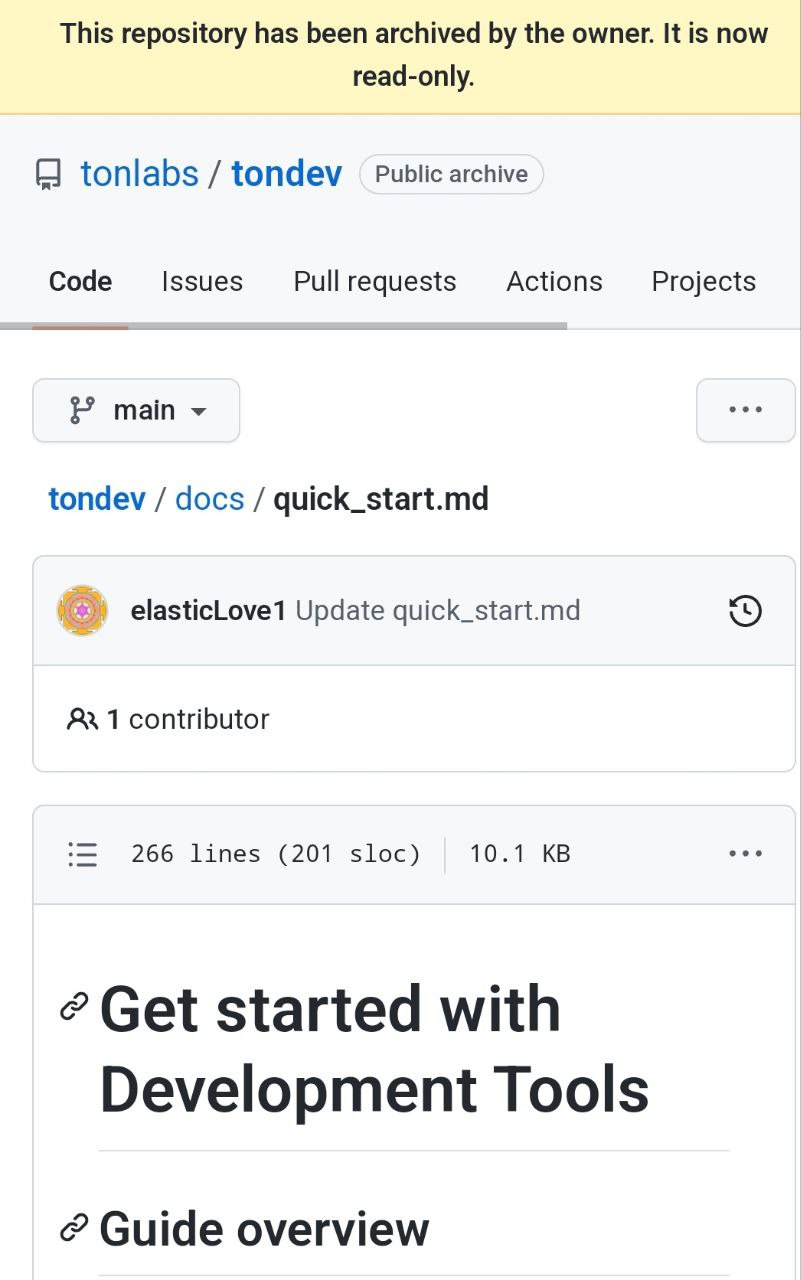Select the Projects tab
The image size is (801, 1280).
(x=703, y=282)
